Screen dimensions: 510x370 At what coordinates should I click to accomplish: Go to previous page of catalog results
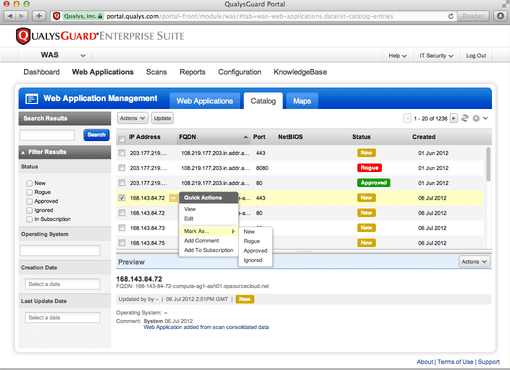(x=407, y=118)
